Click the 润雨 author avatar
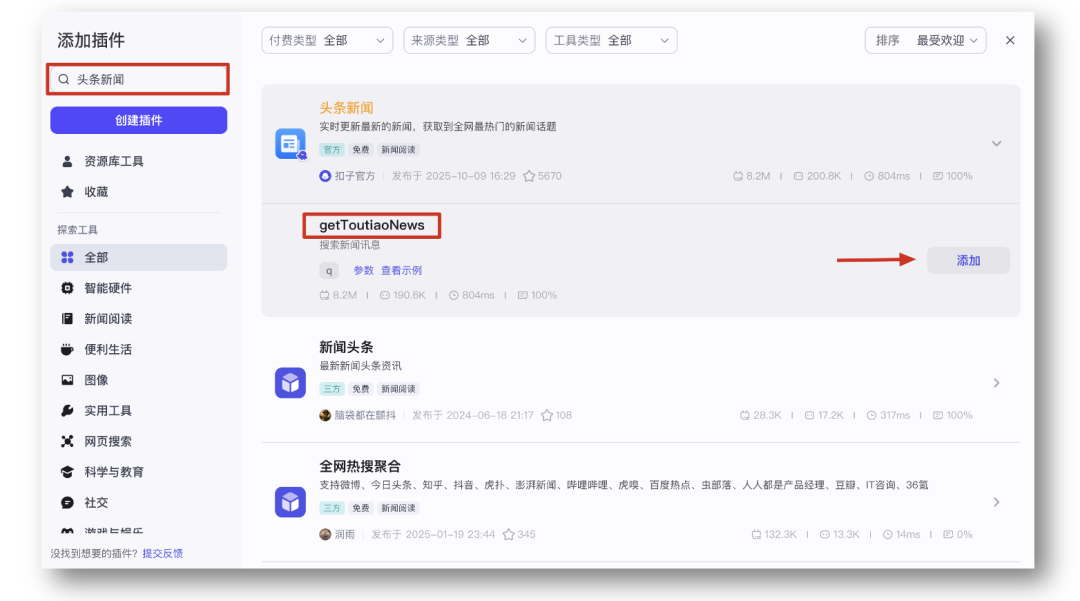Screen dimensions: 1080x601 click(x=325, y=534)
